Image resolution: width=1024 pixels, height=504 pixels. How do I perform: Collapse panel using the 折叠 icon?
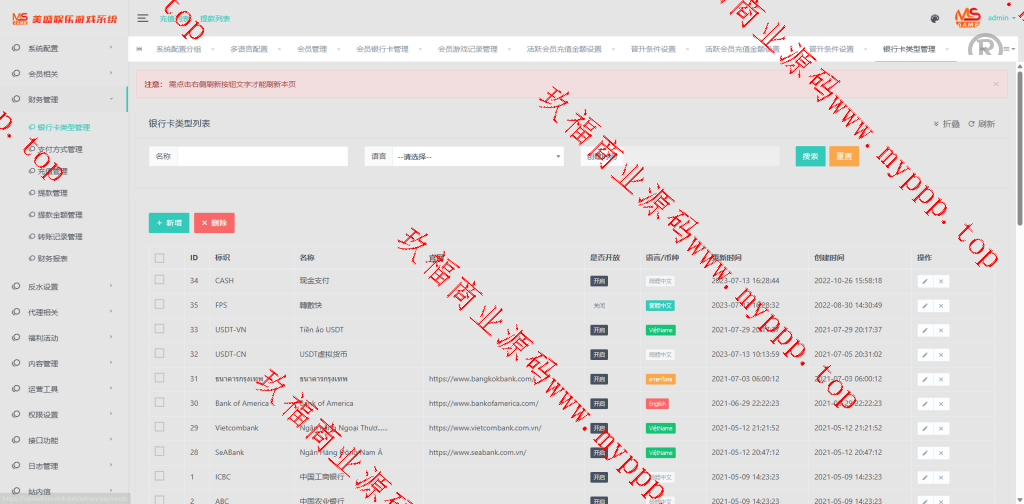[x=946, y=124]
